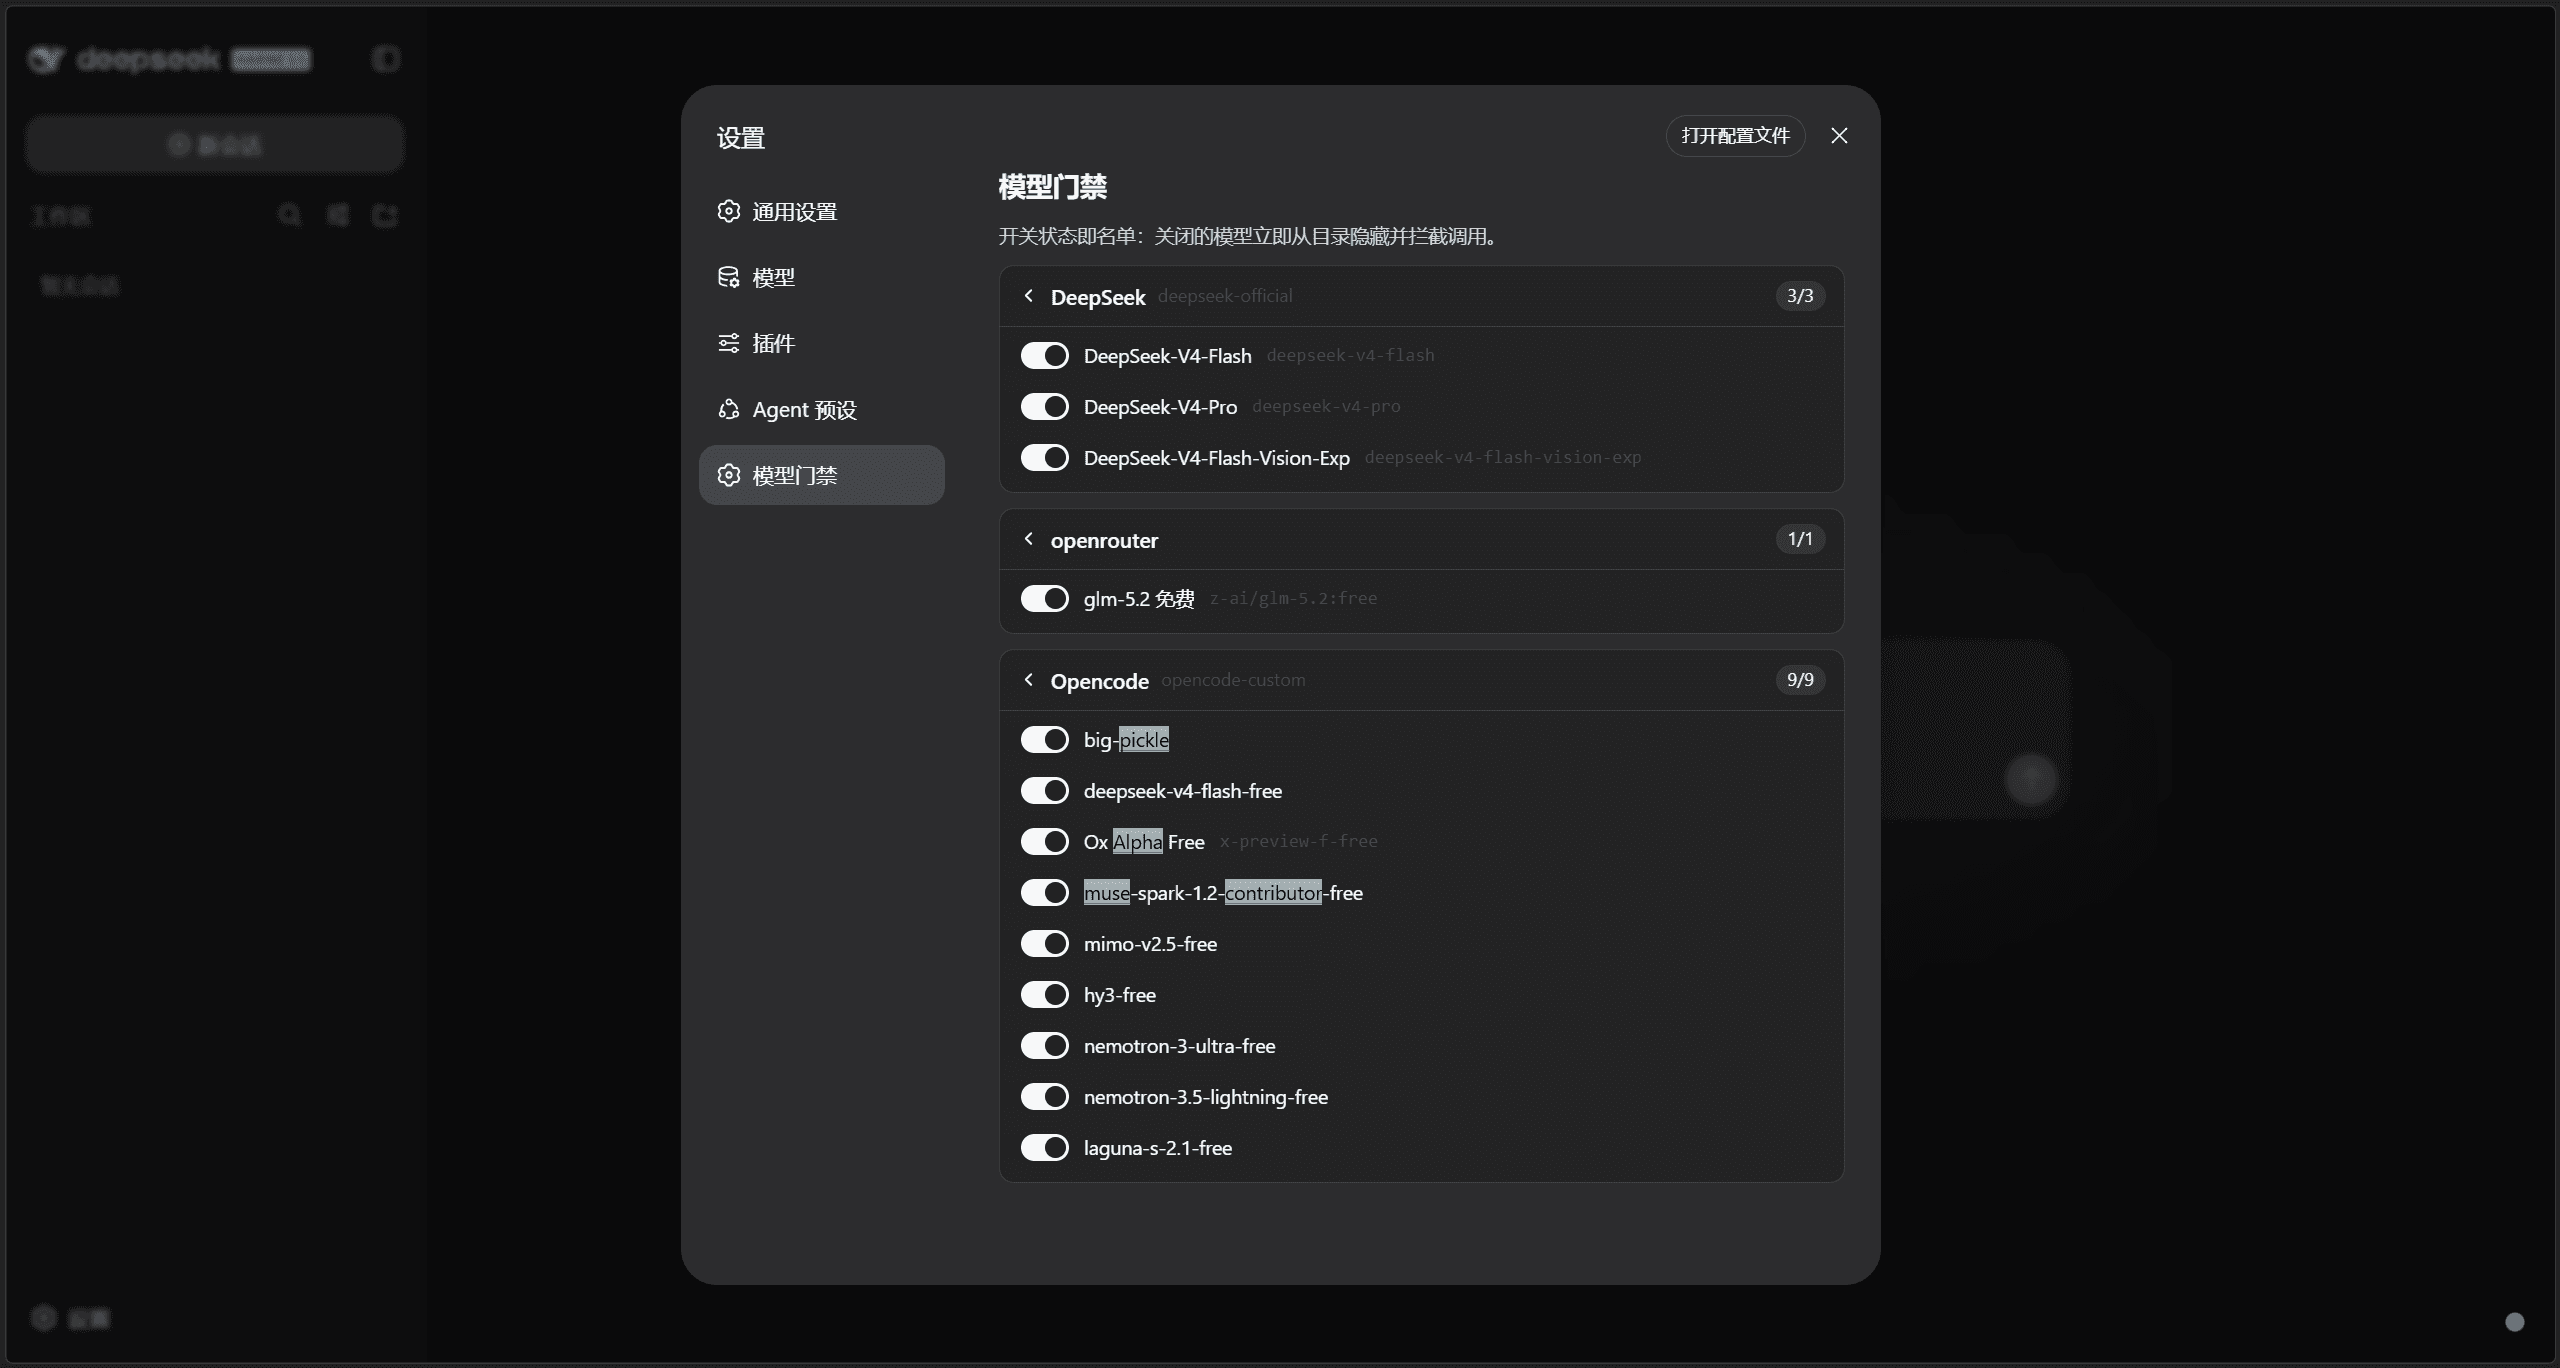Image resolution: width=2560 pixels, height=1368 pixels.
Task: Click the 设置 dialog title
Action: [741, 138]
